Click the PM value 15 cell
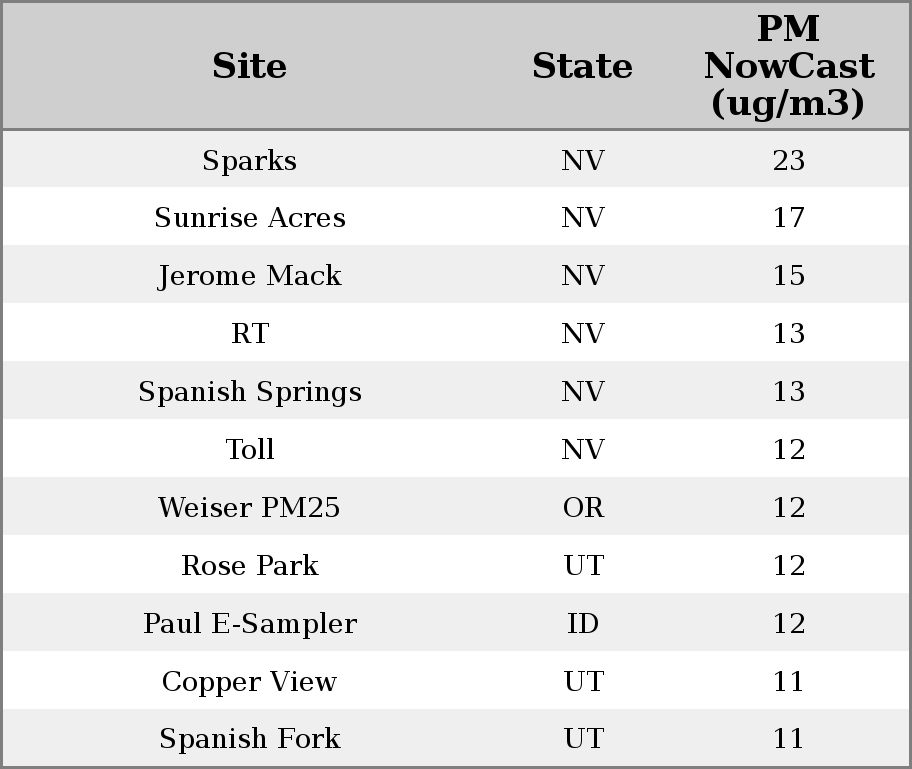 tap(788, 276)
